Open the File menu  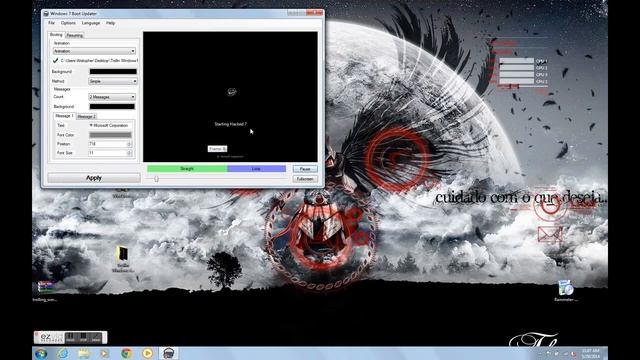point(51,23)
